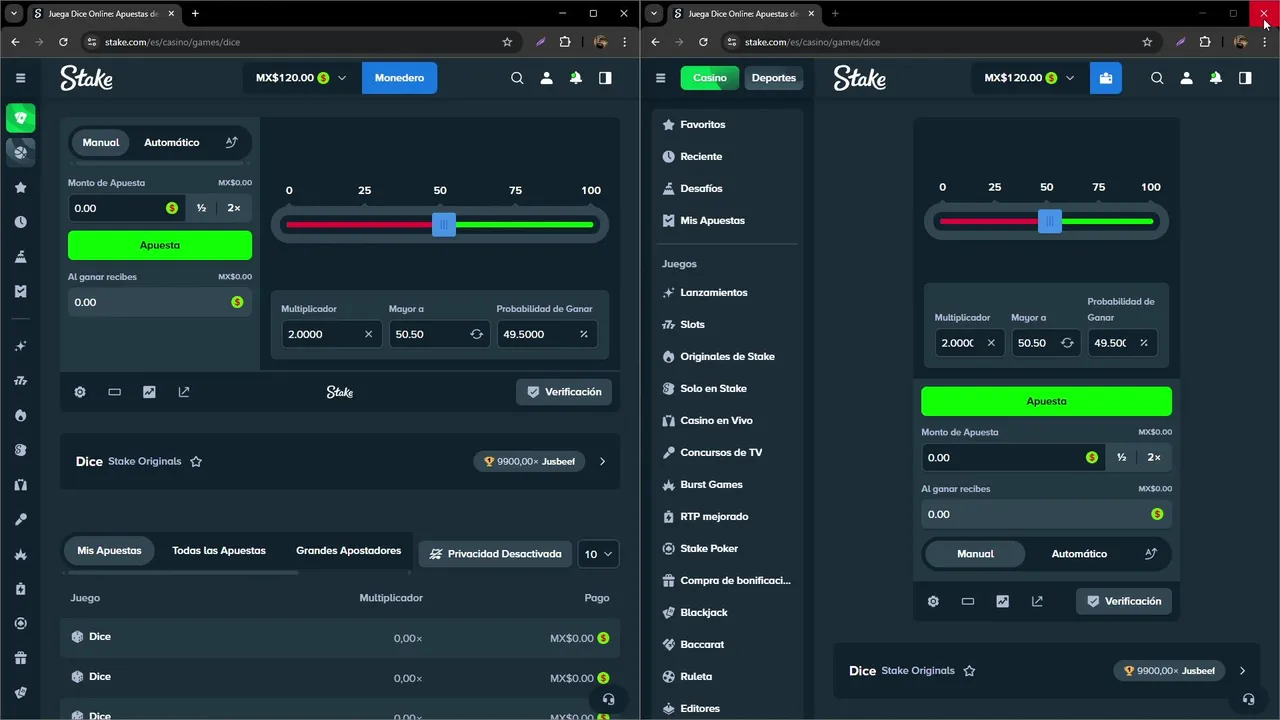Click the 2× bet button in right window
The width and height of the screenshot is (1280, 720).
point(1154,457)
